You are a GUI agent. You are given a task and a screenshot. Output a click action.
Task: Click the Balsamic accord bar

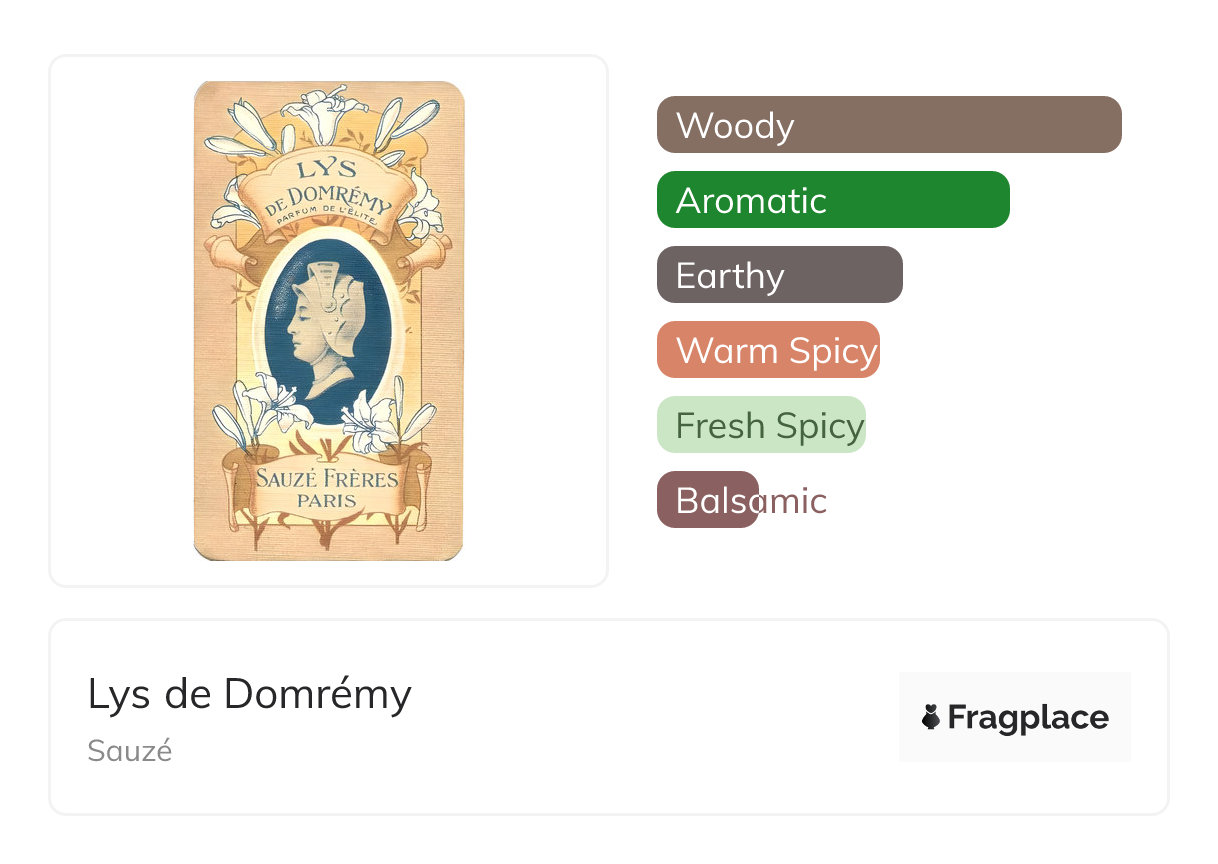[x=708, y=500]
